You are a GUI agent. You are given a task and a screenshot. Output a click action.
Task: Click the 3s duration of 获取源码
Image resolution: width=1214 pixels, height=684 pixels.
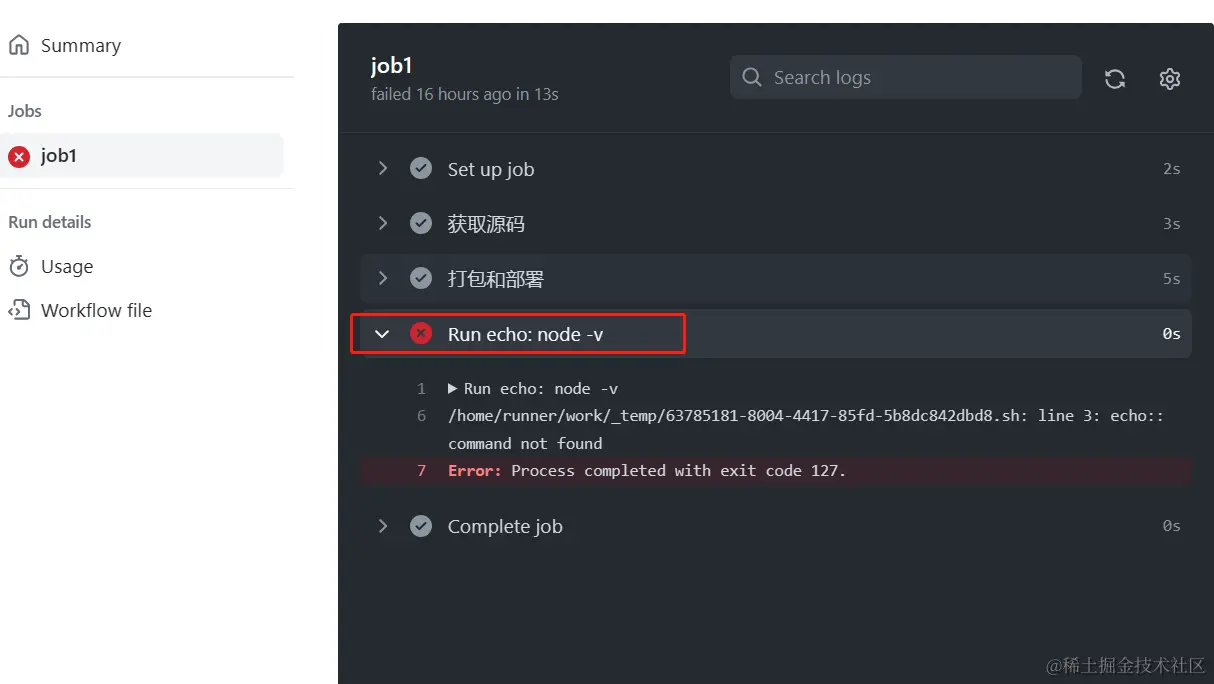click(x=1171, y=224)
